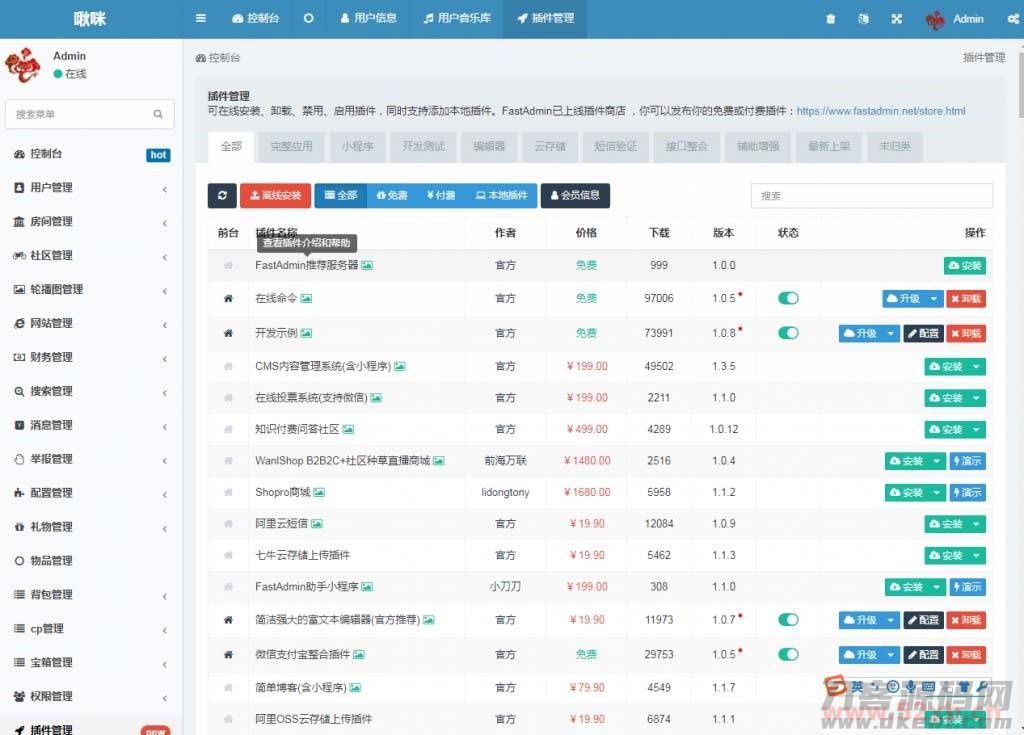The image size is (1024, 735).
Task: Open preview image icon for Shopro商城
Action: pyautogui.click(x=320, y=492)
